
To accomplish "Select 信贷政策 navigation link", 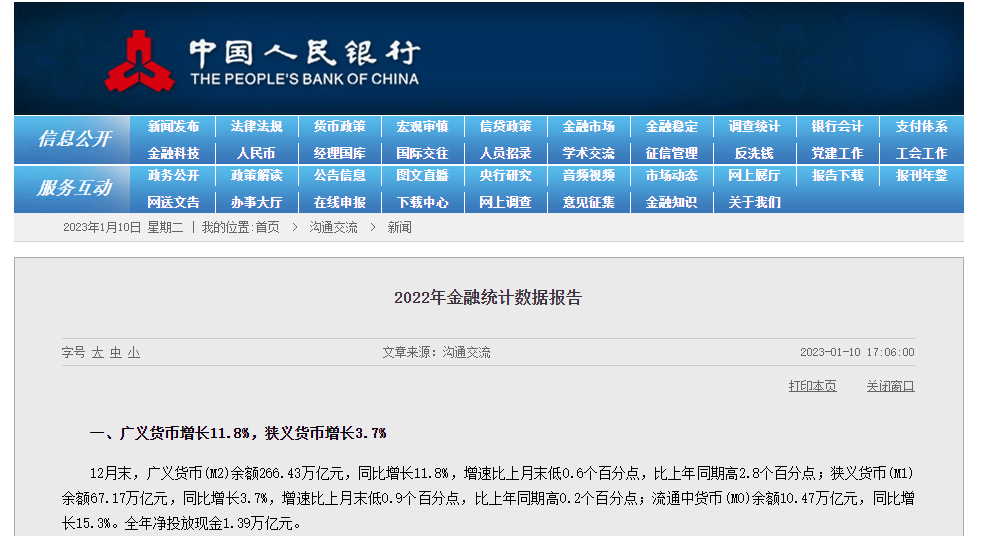I will [505, 126].
